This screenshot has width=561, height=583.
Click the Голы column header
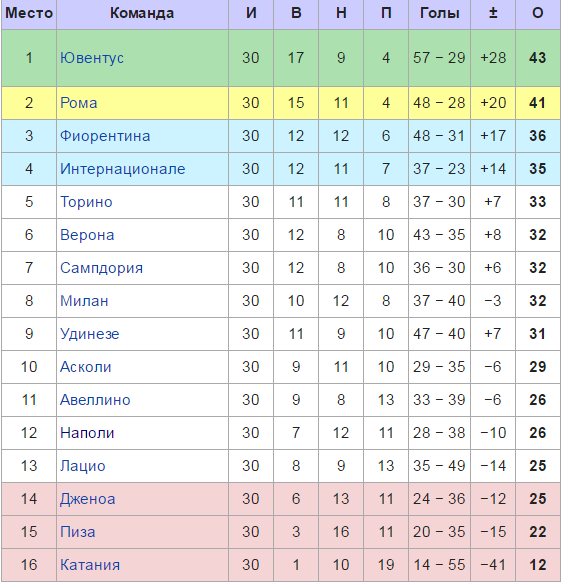coord(439,13)
